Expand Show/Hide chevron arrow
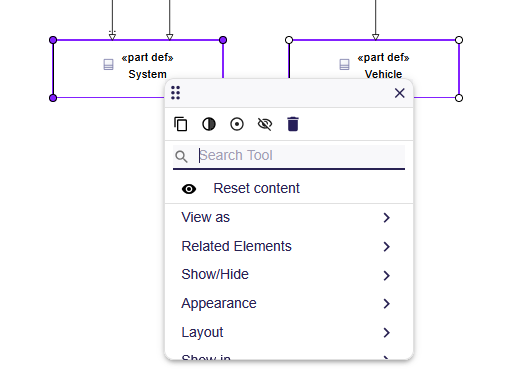Screen dimensions: 518x369 click(386, 276)
